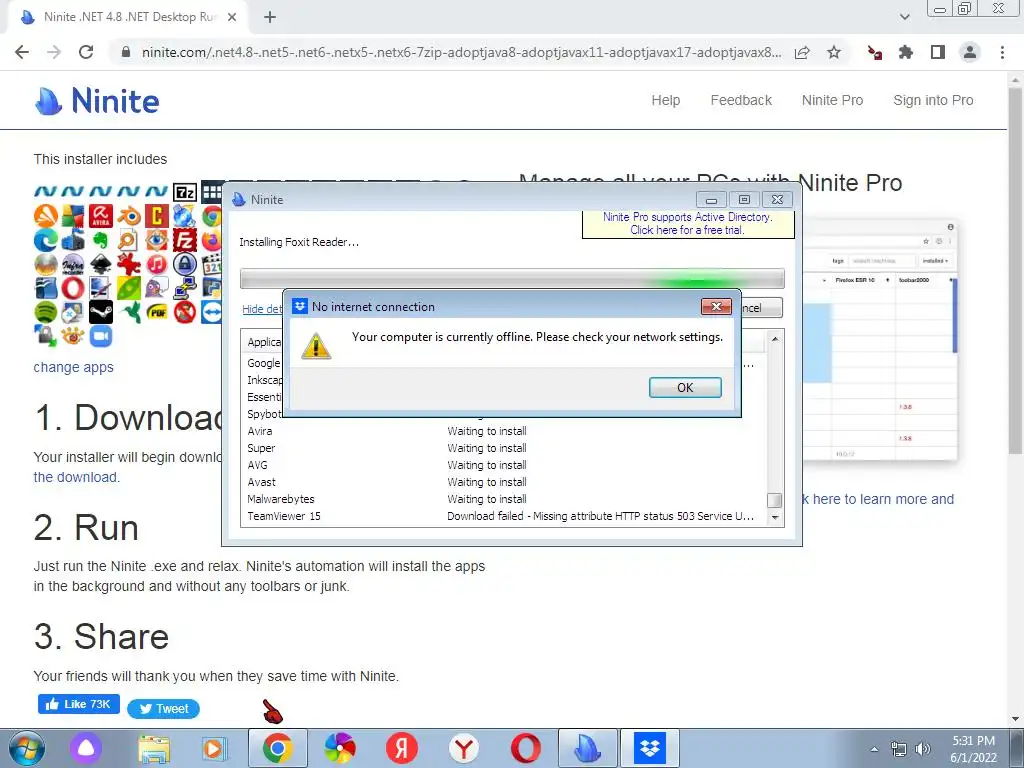Click 'the download' retry link
Screen dimensions: 1024x768
76,477
